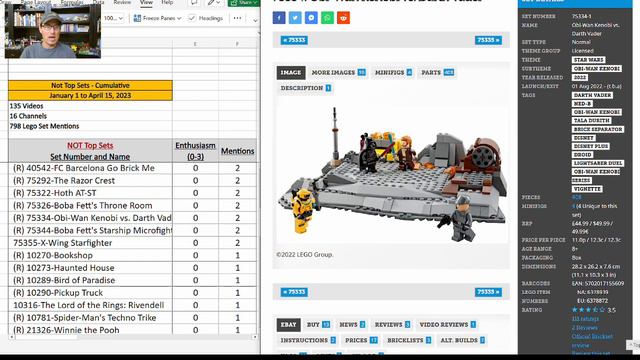This screenshot has width=640, height=360.
Task: Select the eBay tab
Action: [x=288, y=324]
